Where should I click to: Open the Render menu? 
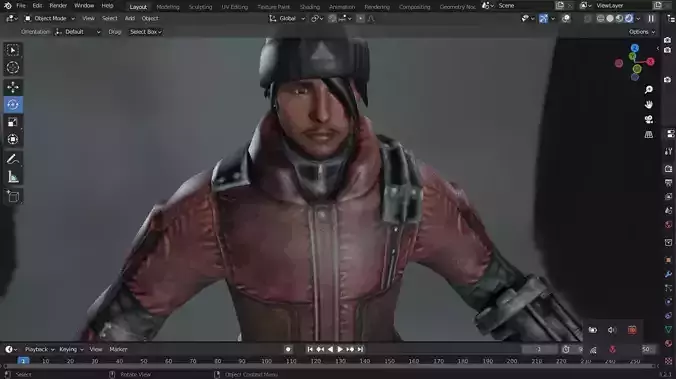coord(58,6)
